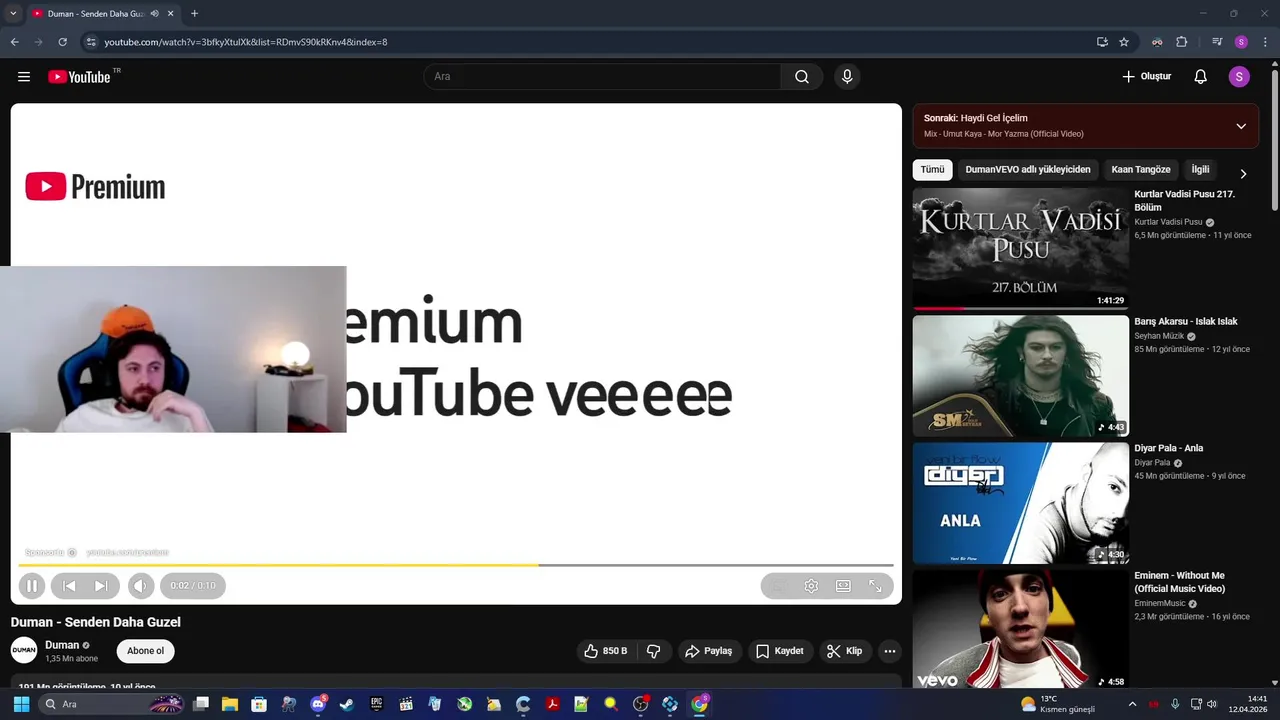The height and width of the screenshot is (720, 1280).
Task: Click the taskbar Ara search box
Action: pos(110,704)
